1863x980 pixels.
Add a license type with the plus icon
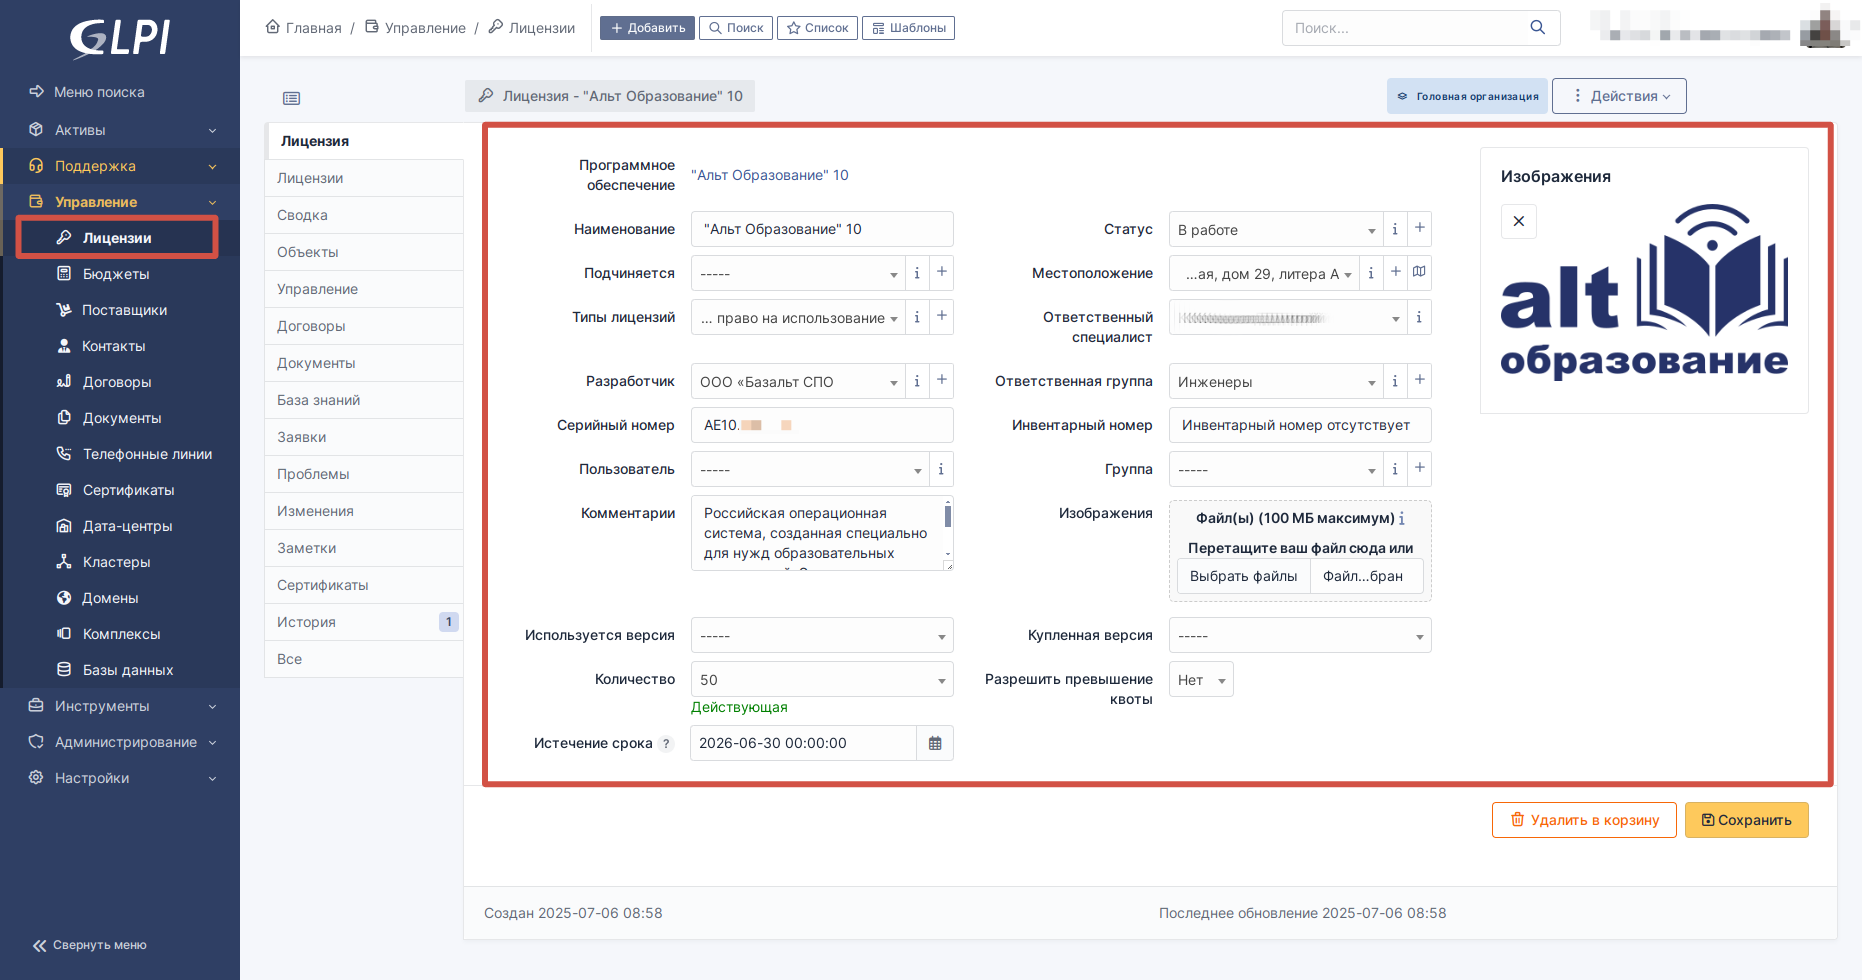[x=941, y=317]
